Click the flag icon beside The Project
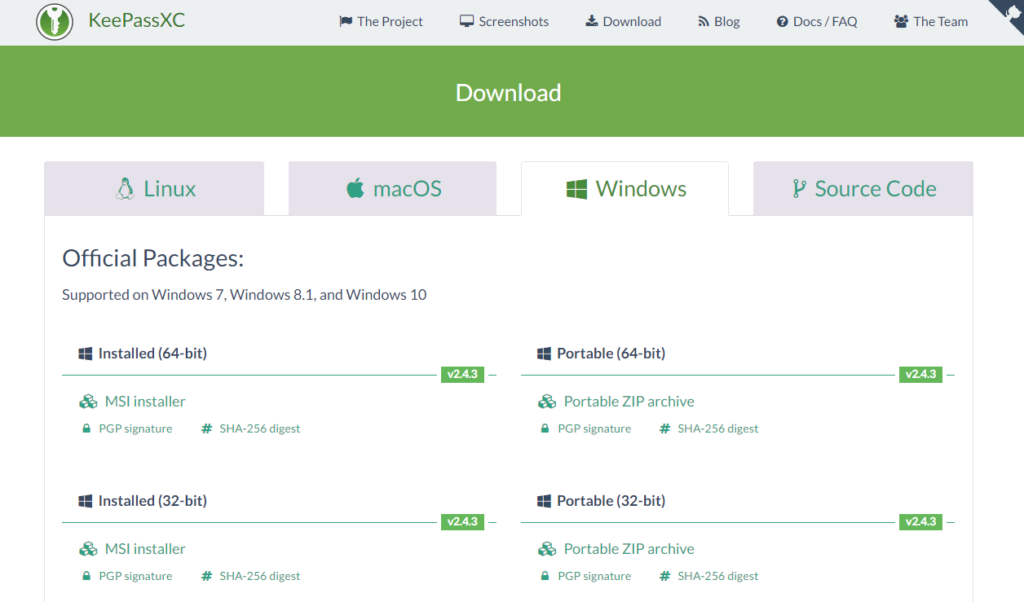This screenshot has height=602, width=1024. click(x=345, y=22)
